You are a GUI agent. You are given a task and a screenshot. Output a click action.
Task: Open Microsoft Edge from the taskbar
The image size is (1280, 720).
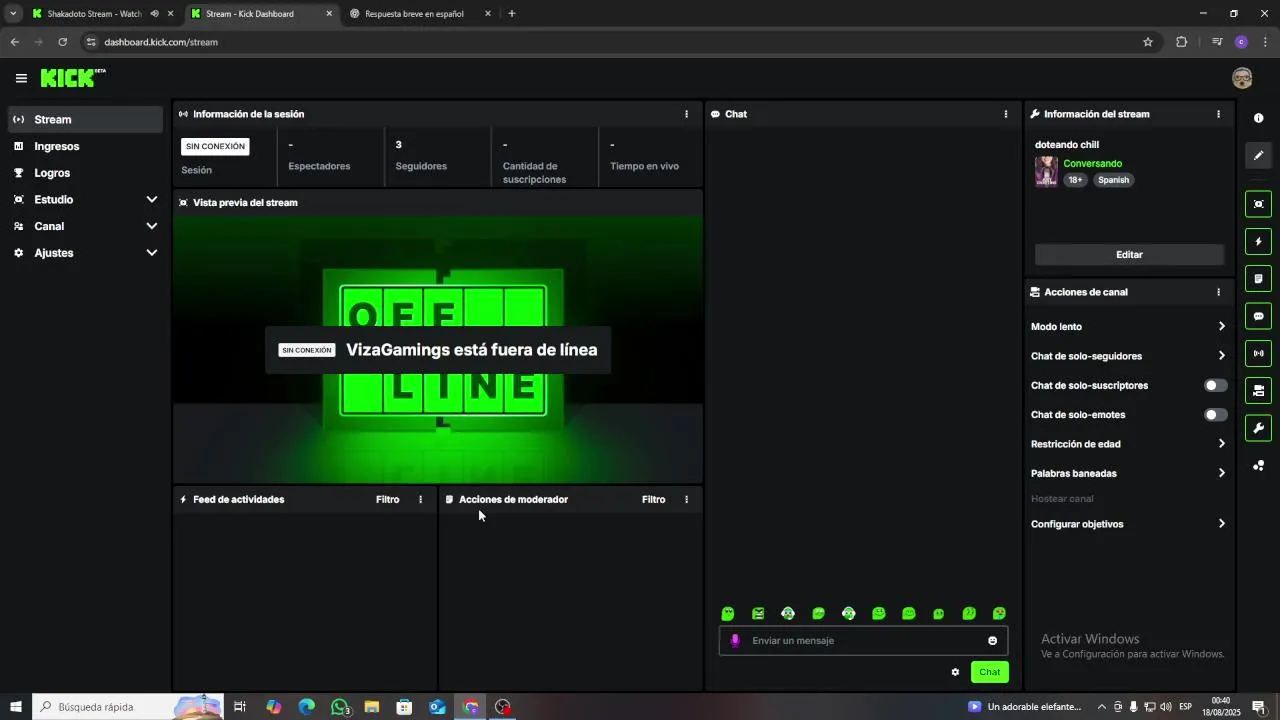(x=307, y=707)
